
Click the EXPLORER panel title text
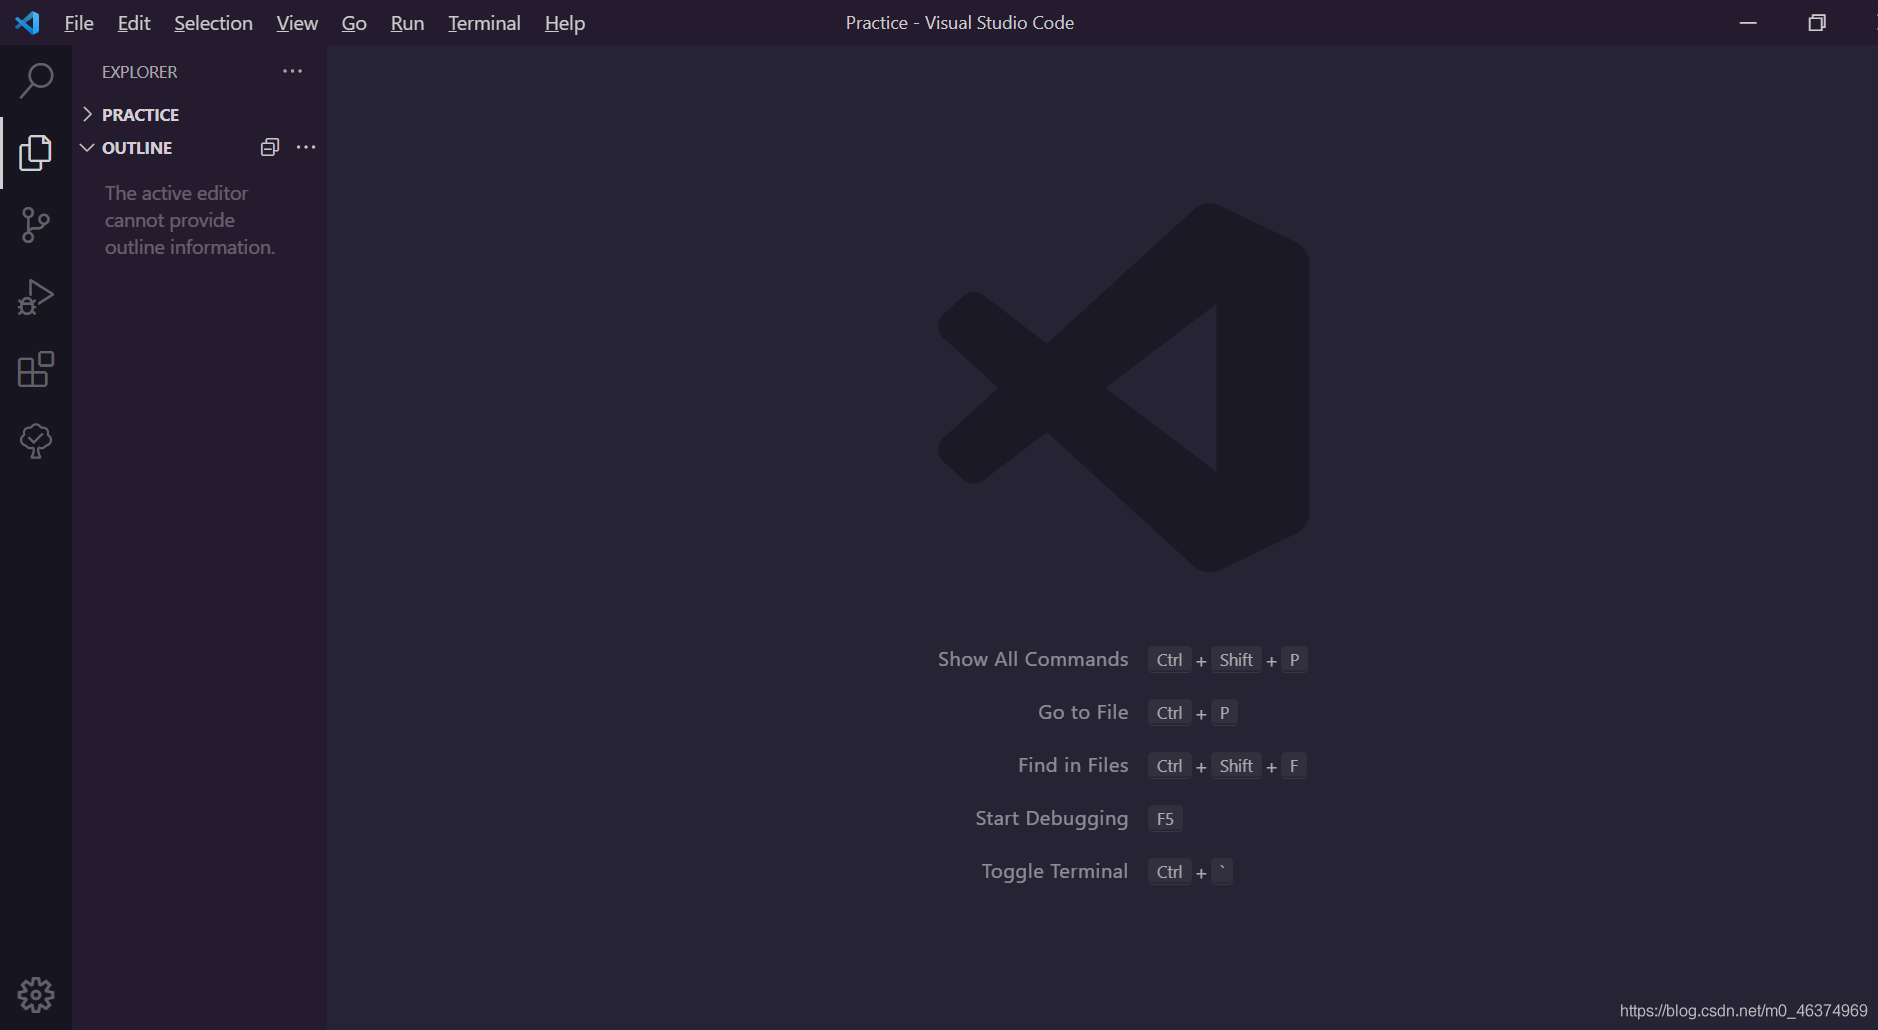pos(139,71)
